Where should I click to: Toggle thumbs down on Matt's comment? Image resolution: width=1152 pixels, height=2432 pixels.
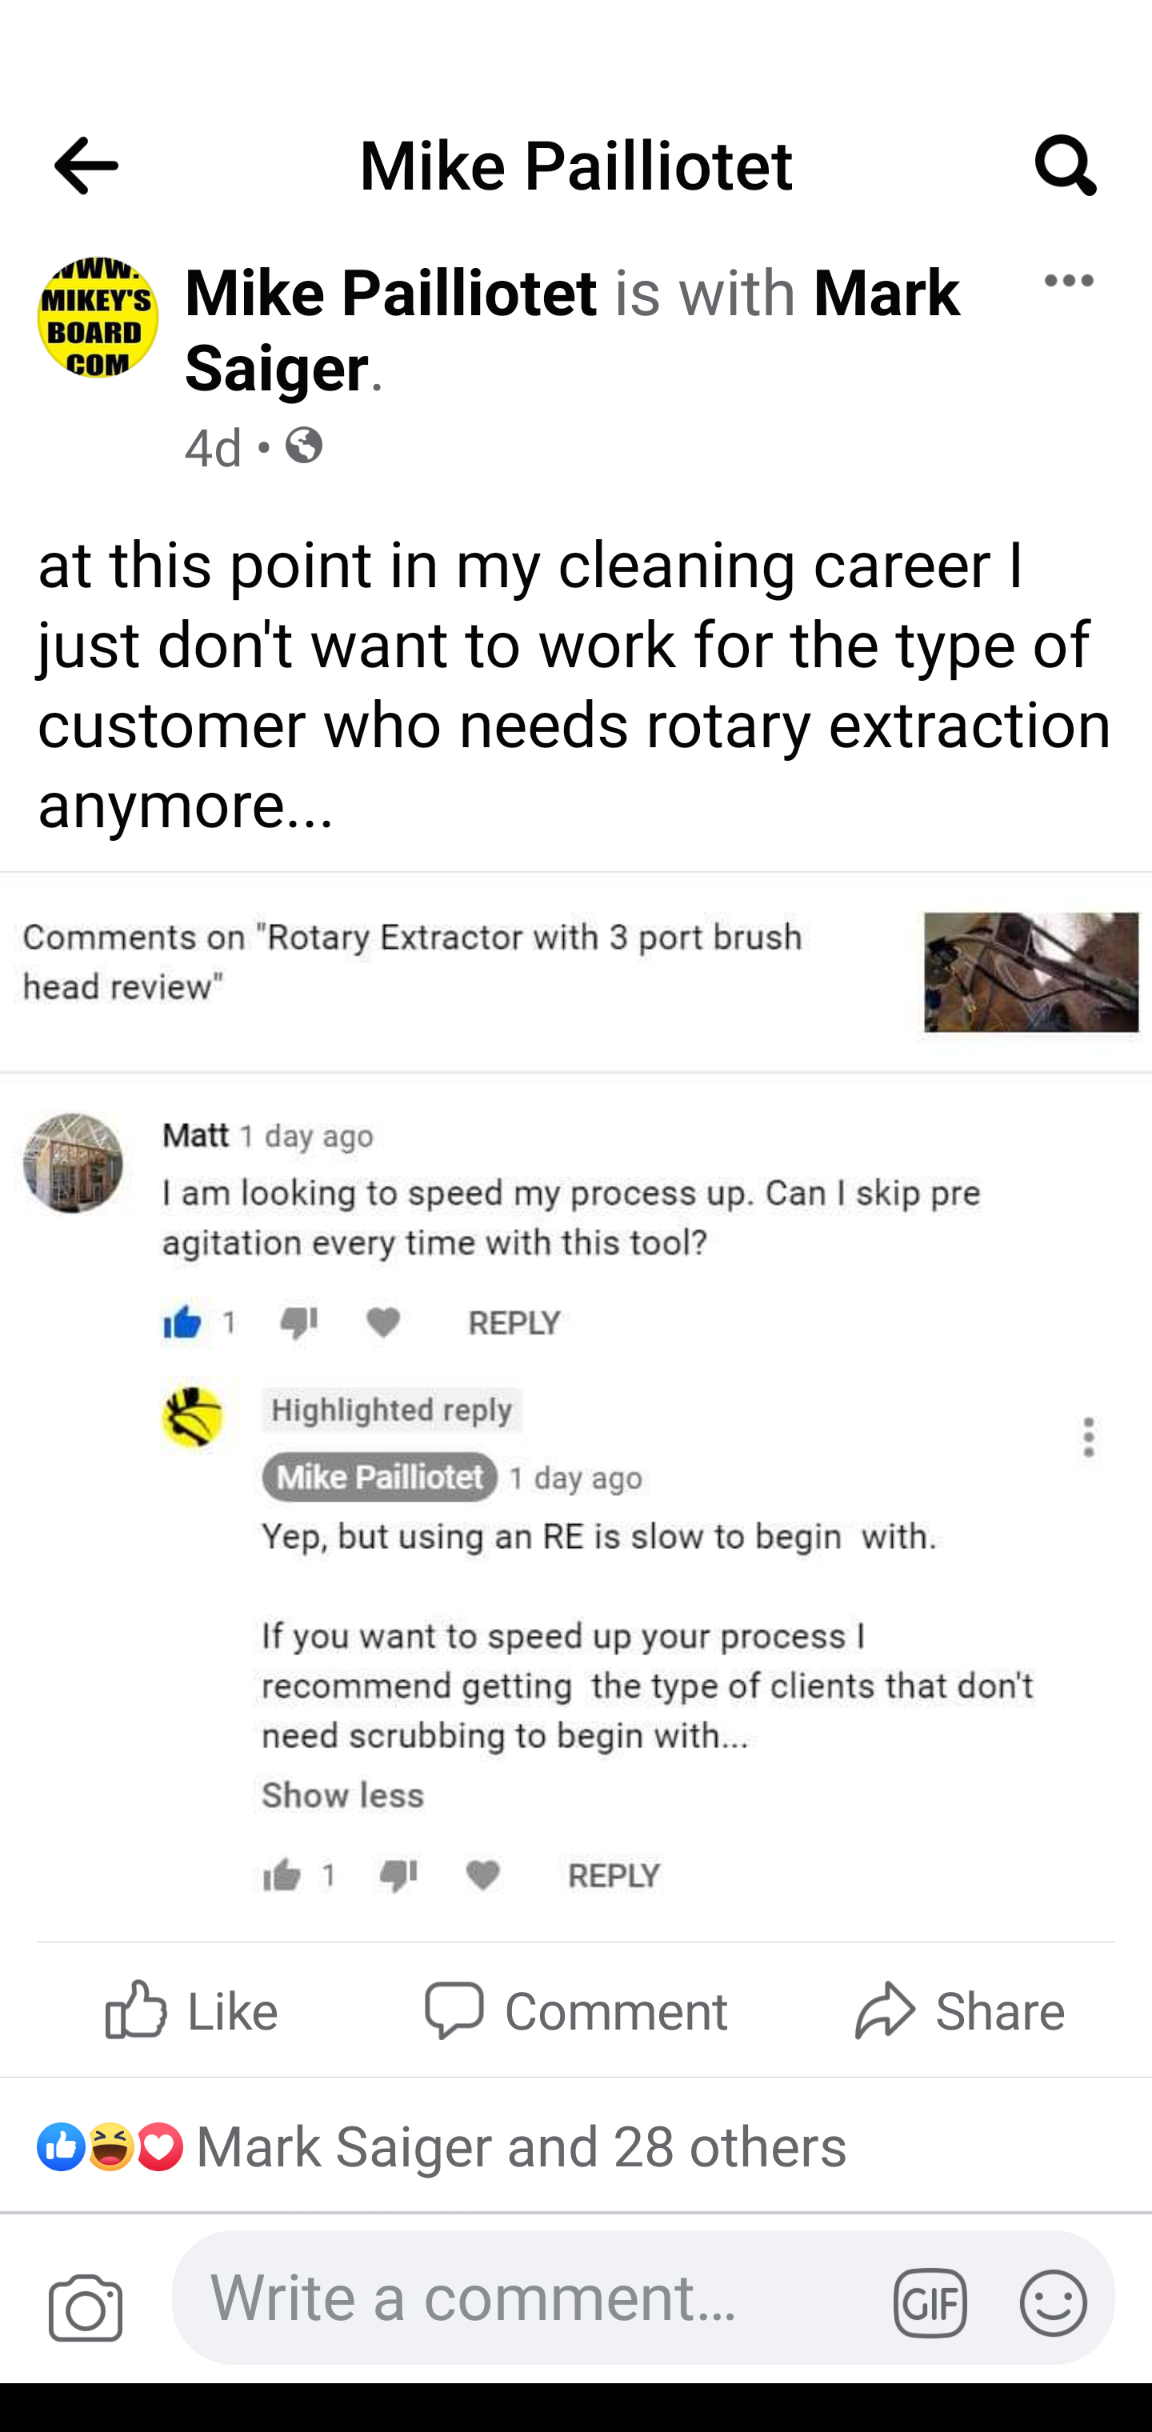tap(298, 1323)
